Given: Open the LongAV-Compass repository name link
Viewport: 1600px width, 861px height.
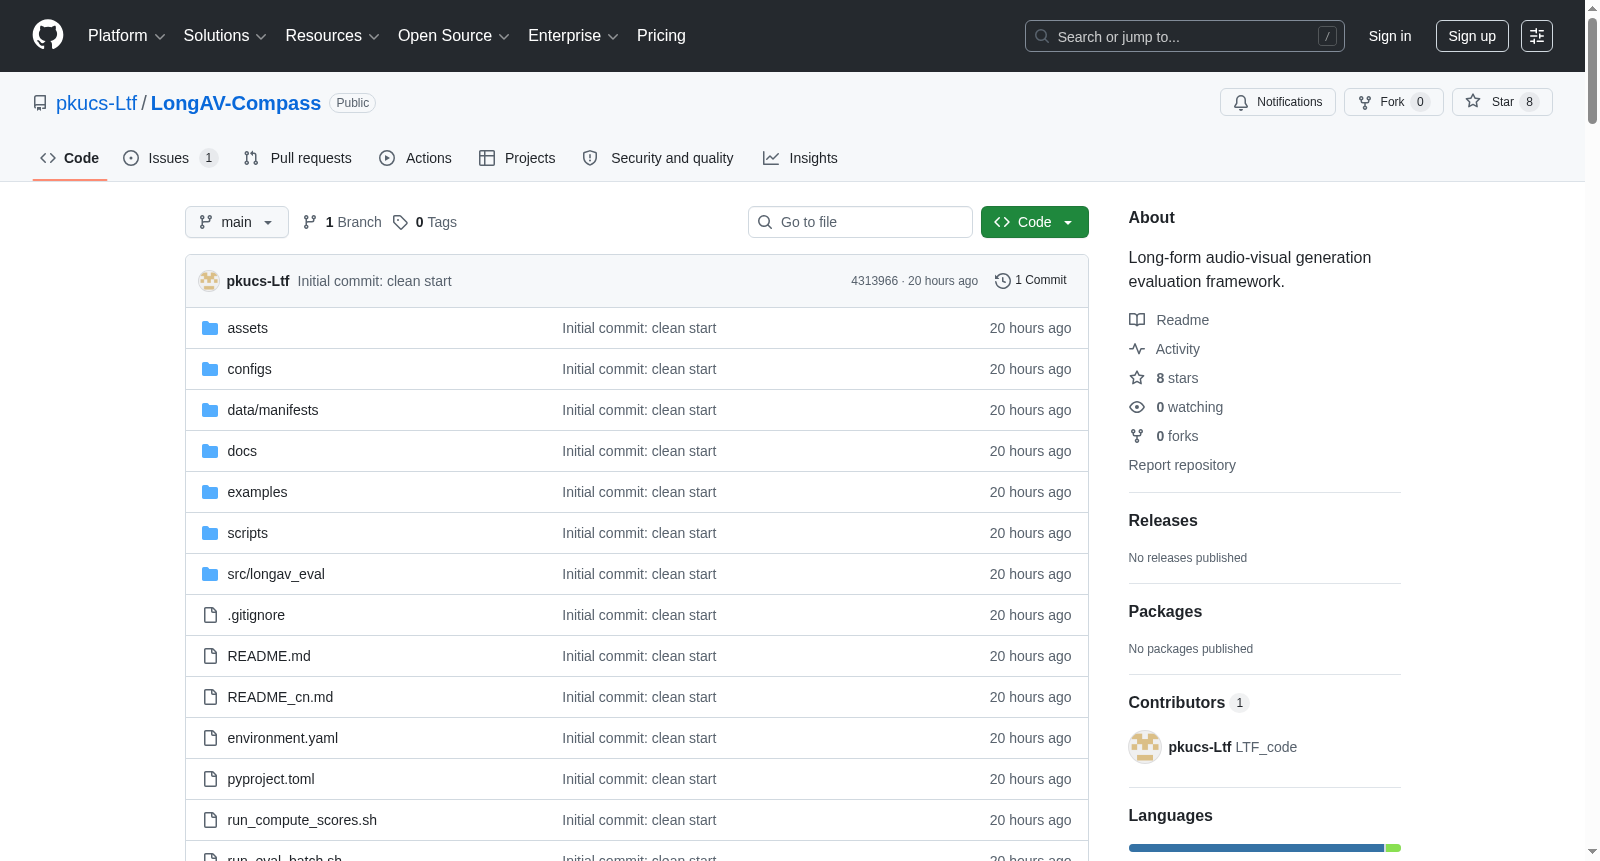Looking at the screenshot, I should tap(236, 103).
